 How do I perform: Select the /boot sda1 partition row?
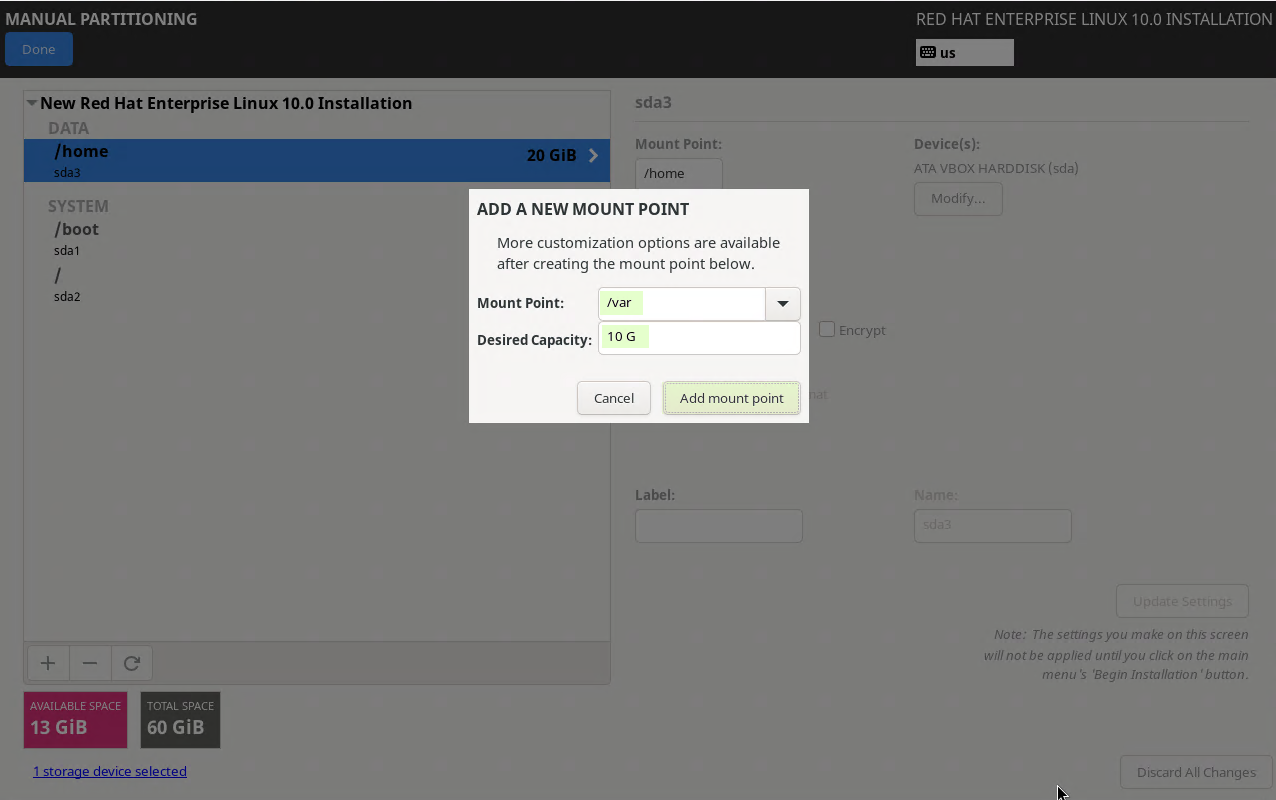click(x=316, y=239)
